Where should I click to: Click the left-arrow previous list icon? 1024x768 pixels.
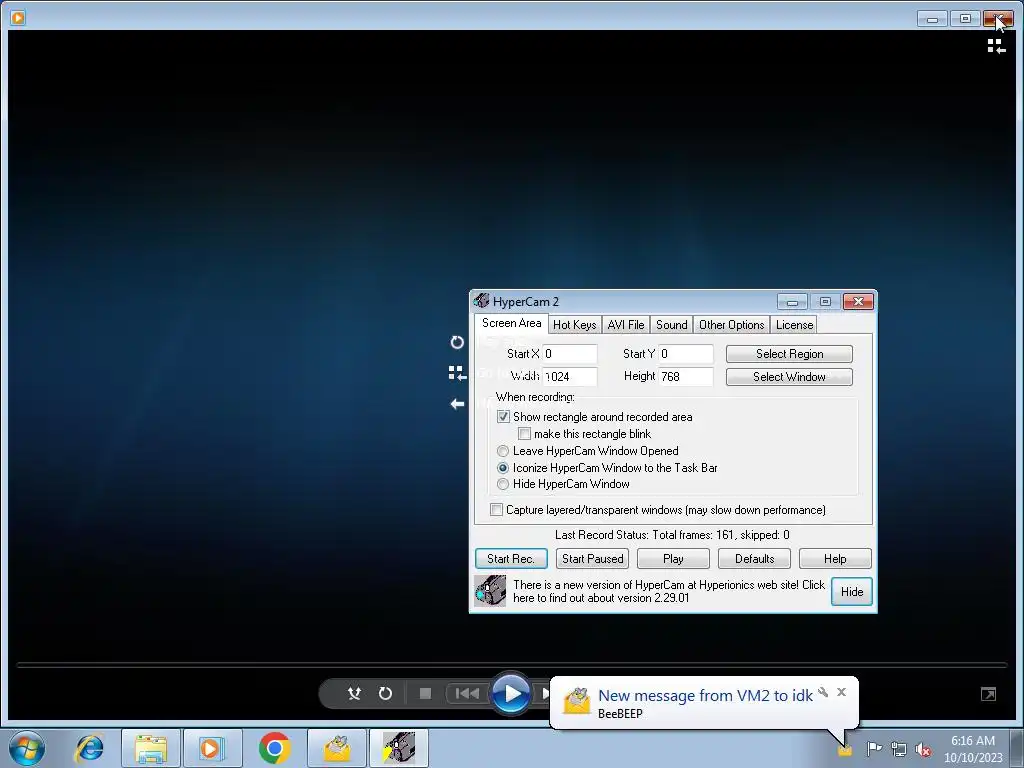(x=457, y=404)
